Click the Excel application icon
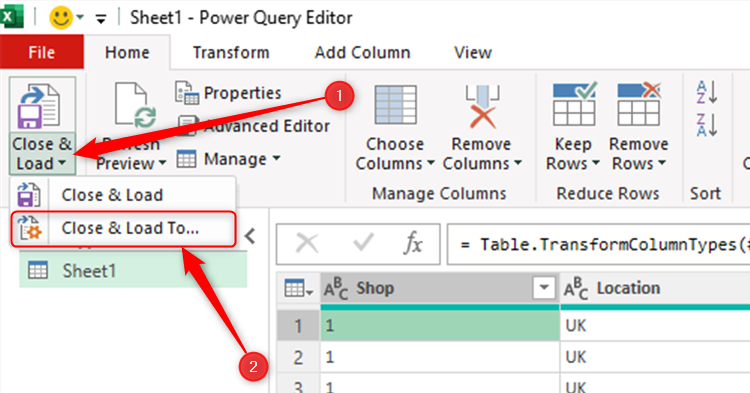This screenshot has height=393, width=750. point(11,18)
